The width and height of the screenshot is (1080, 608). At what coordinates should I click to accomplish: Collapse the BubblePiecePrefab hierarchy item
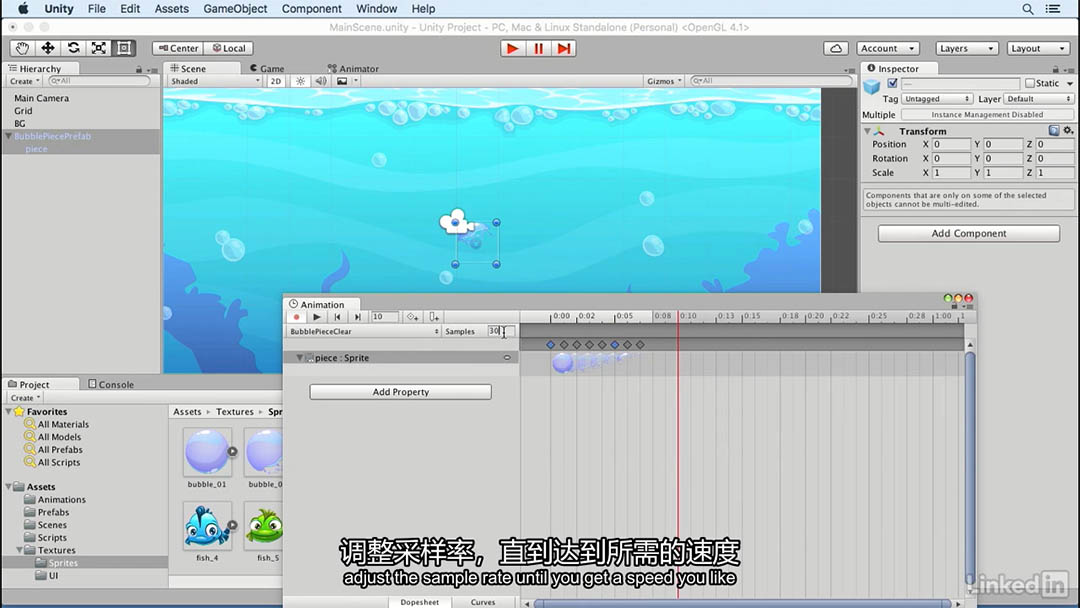click(x=8, y=136)
